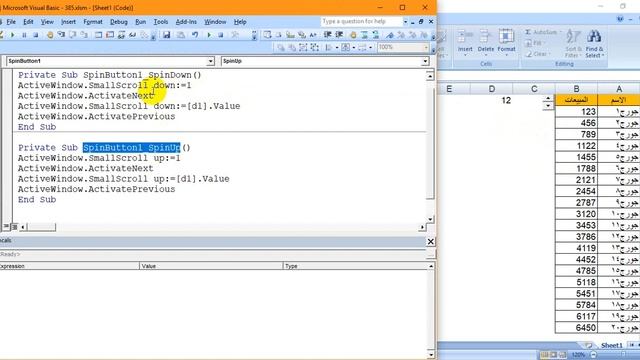Select Excel column D header

(492, 89)
